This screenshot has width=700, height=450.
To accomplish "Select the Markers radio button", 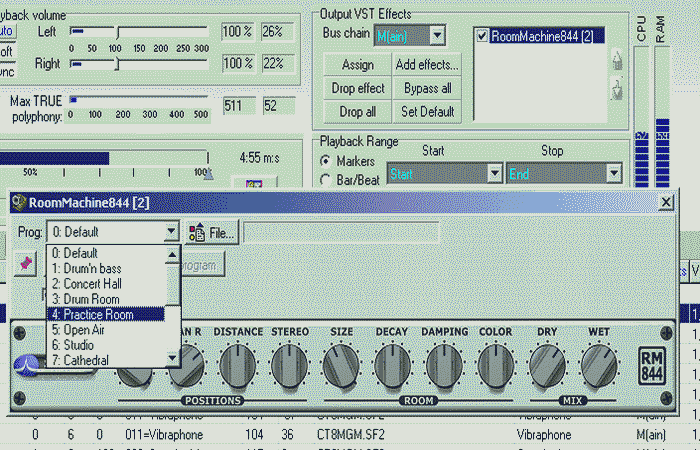I will pos(326,161).
